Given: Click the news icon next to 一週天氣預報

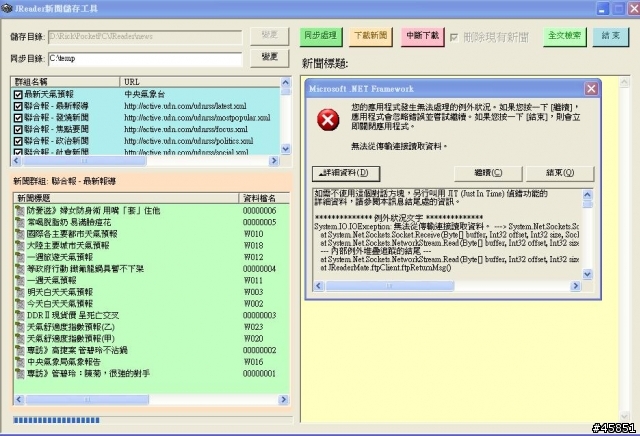Looking at the screenshot, I should point(20,281).
